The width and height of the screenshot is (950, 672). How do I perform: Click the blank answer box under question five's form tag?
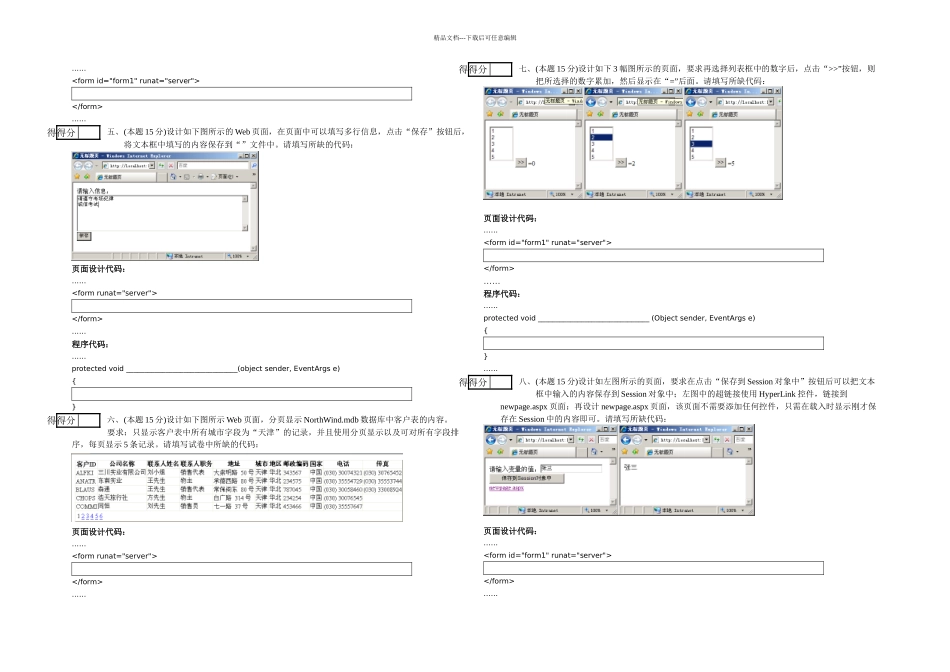click(242, 306)
